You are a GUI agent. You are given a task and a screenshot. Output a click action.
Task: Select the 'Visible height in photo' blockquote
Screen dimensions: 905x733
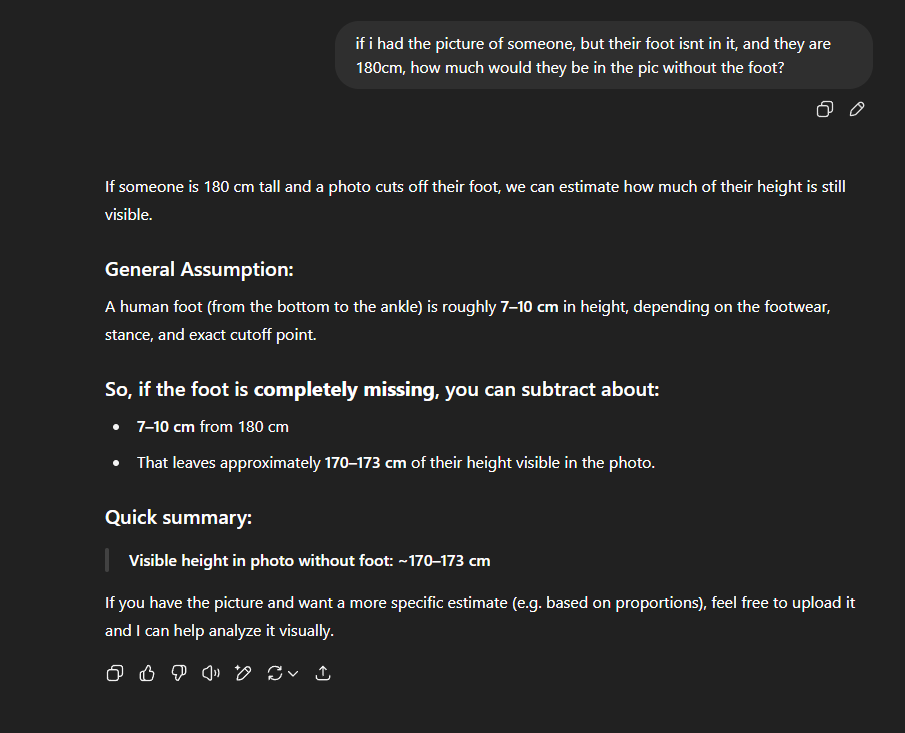click(309, 560)
